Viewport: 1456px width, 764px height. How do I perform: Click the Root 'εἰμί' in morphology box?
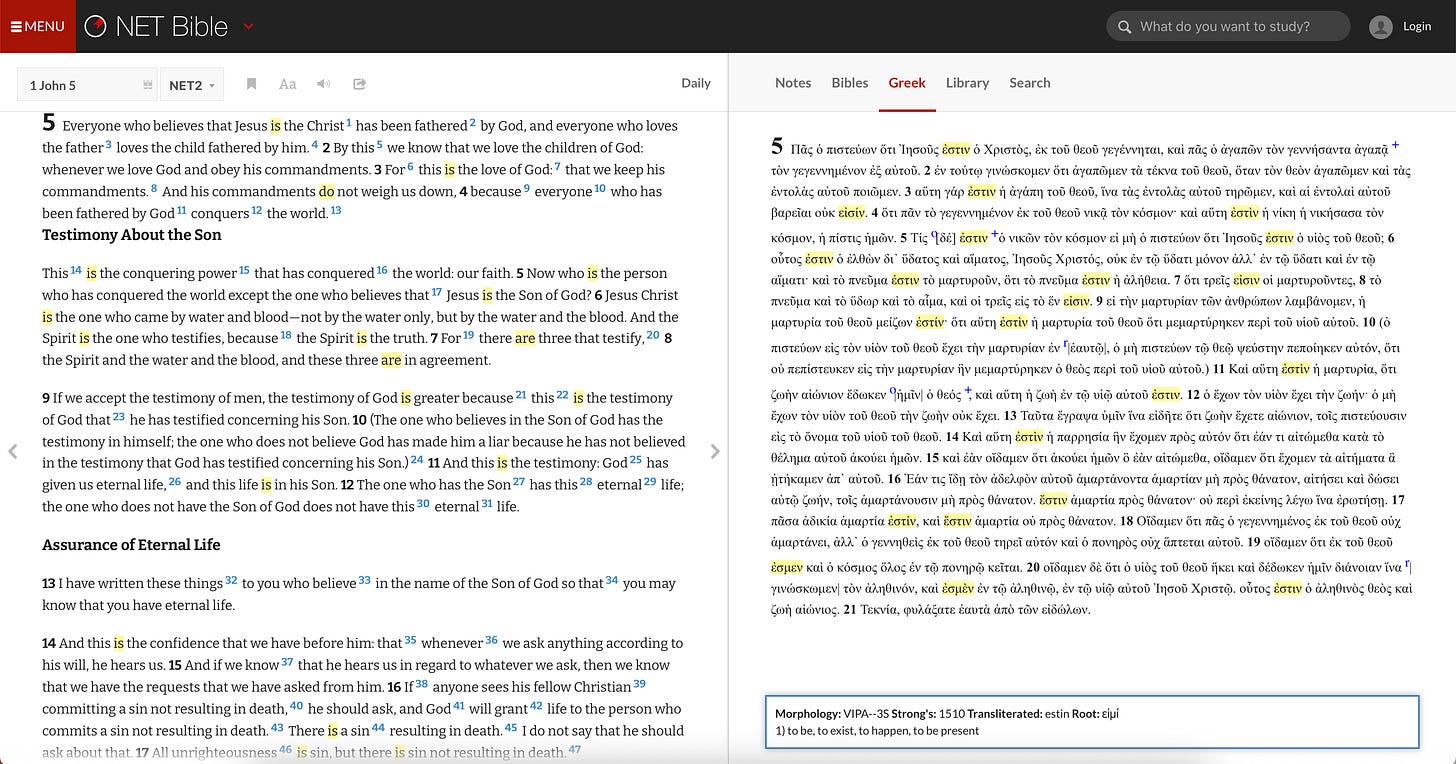pos(1109,714)
